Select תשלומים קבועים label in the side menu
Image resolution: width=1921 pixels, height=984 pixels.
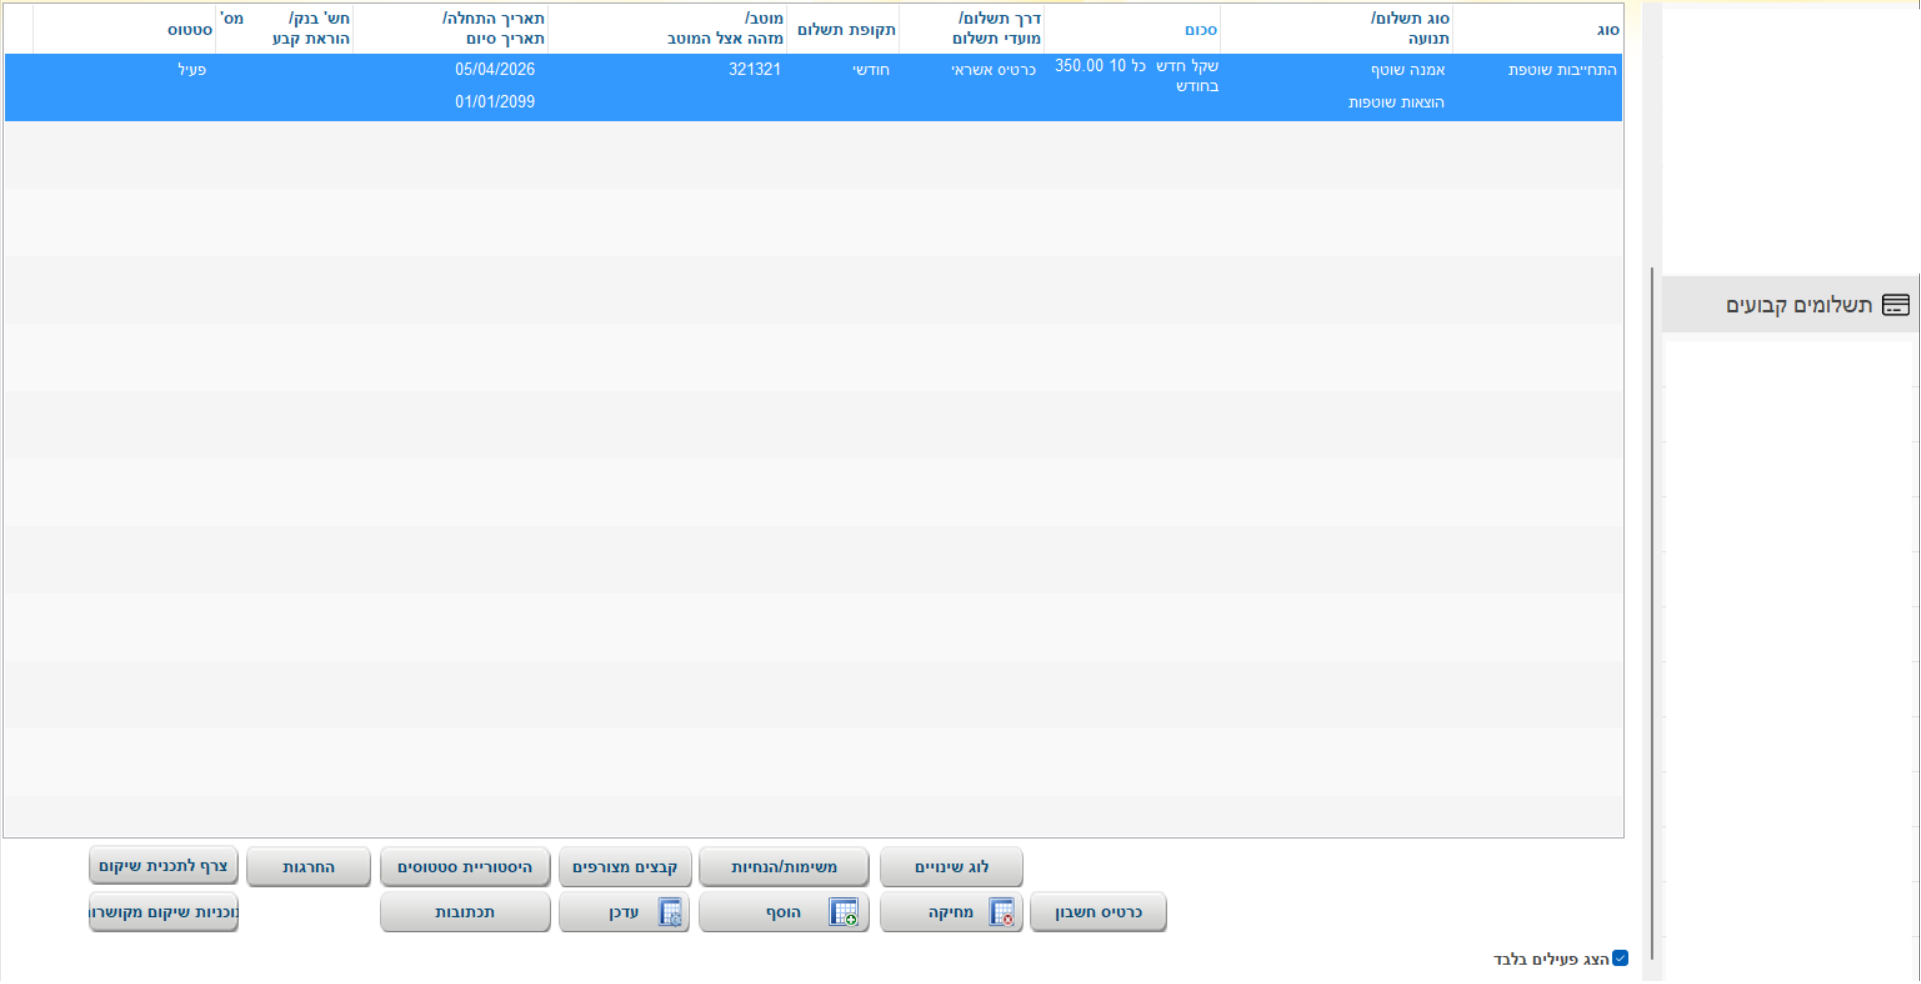point(1798,305)
